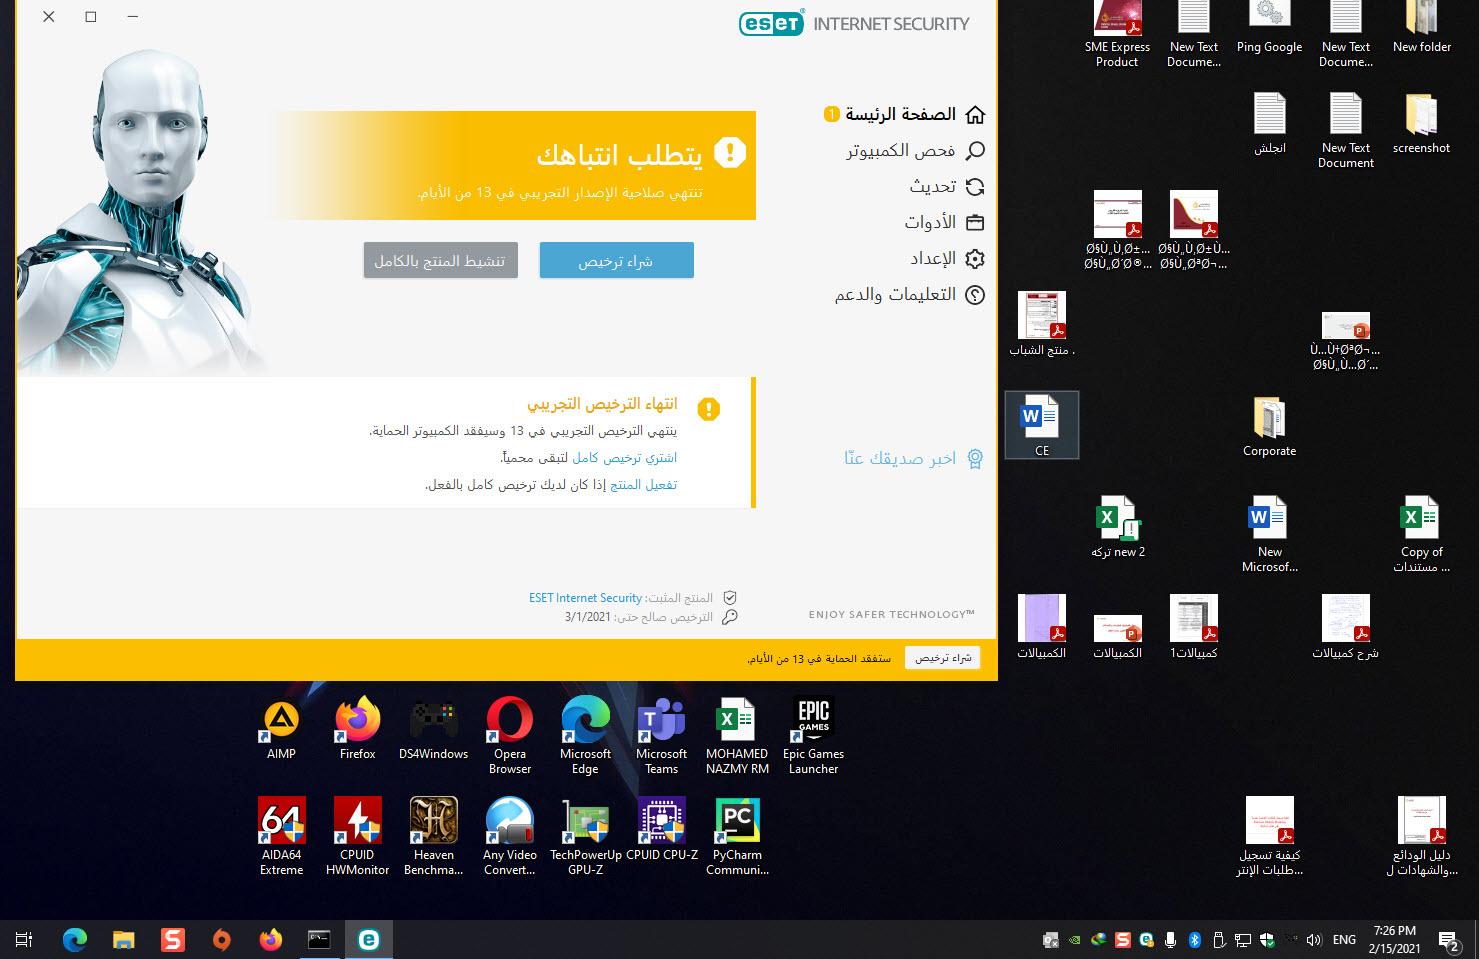
Task: Click the Task View button on taskbar
Action: point(25,939)
